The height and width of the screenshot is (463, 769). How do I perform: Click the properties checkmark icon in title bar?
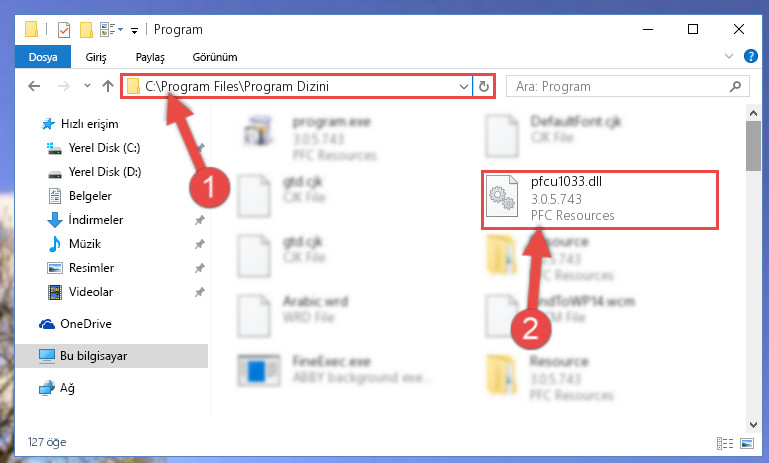tap(64, 30)
